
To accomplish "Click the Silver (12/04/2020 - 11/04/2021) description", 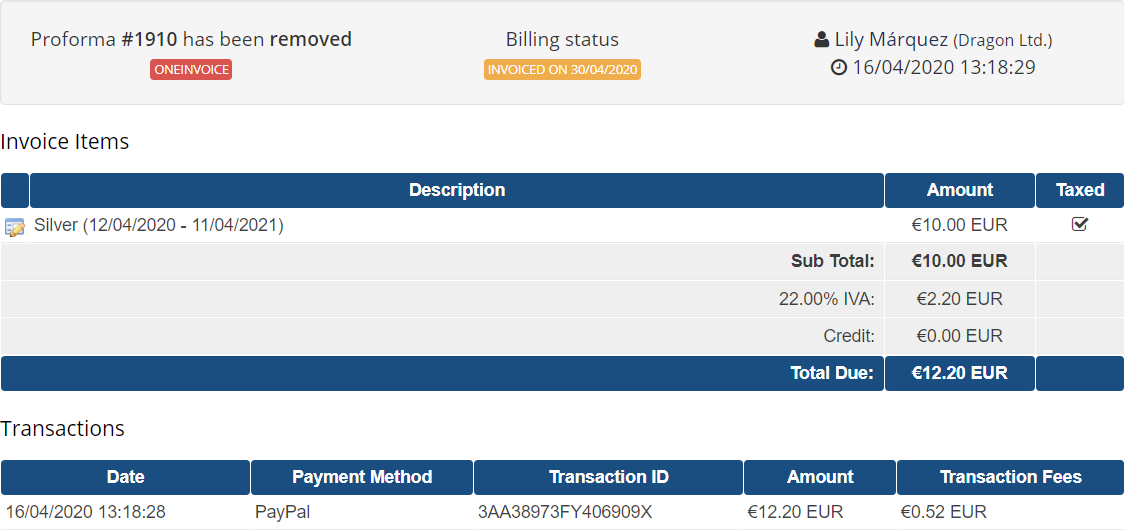I will point(159,225).
